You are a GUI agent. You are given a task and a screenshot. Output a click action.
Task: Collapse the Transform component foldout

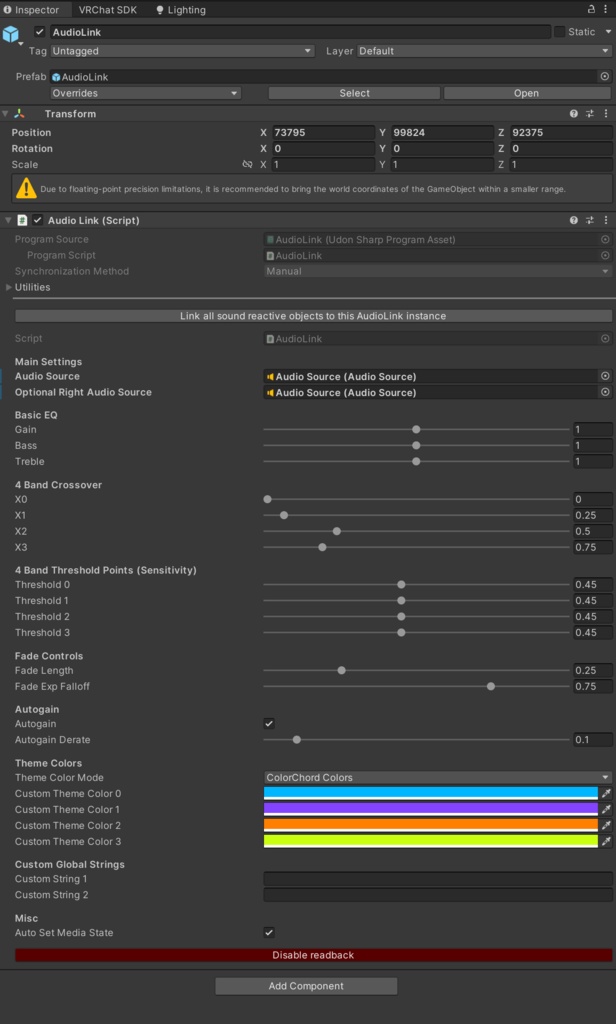point(8,113)
